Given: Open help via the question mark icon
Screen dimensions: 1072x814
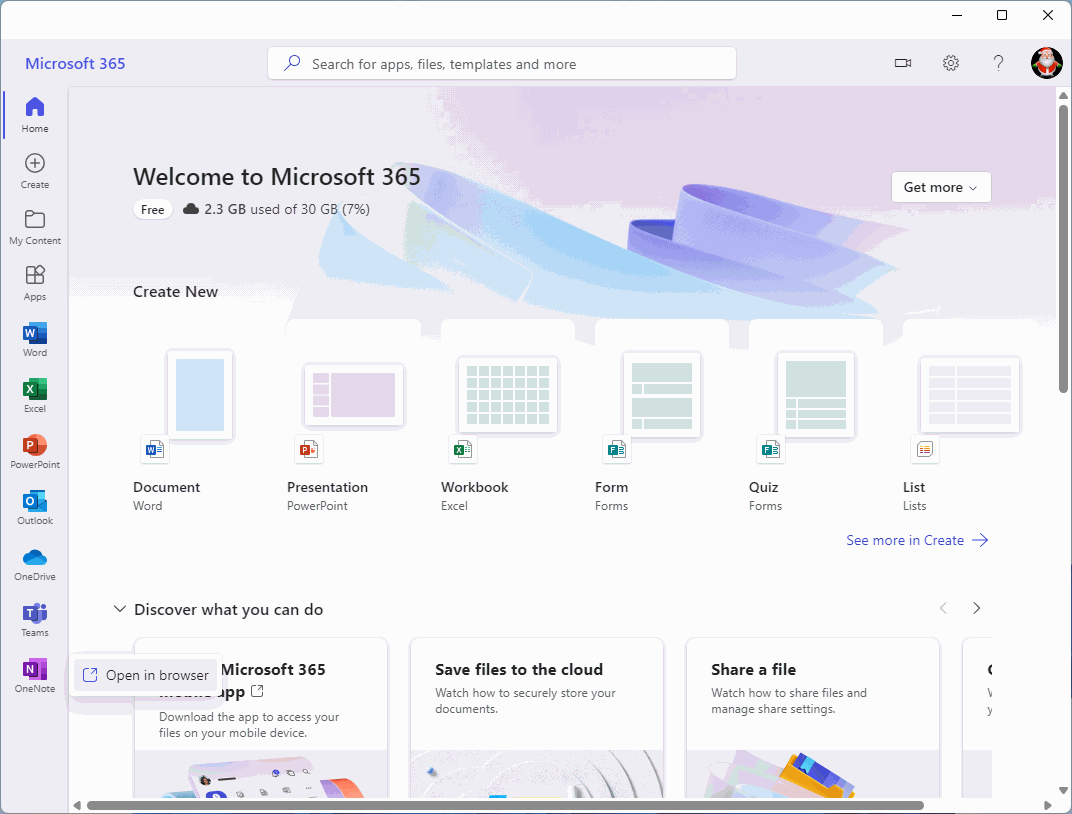Looking at the screenshot, I should point(998,64).
